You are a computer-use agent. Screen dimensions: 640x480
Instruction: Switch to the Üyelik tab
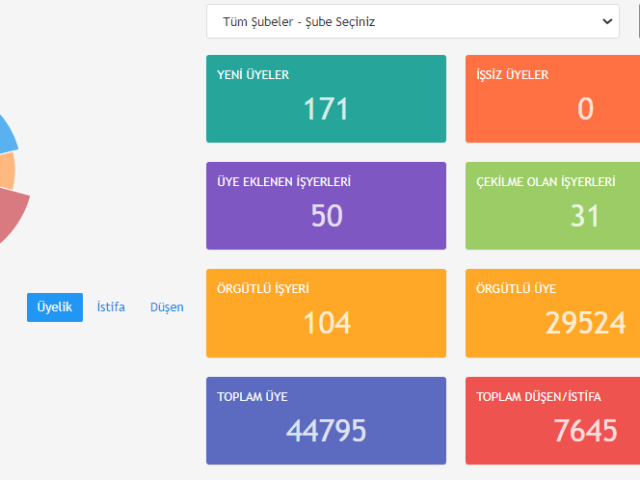(x=54, y=307)
